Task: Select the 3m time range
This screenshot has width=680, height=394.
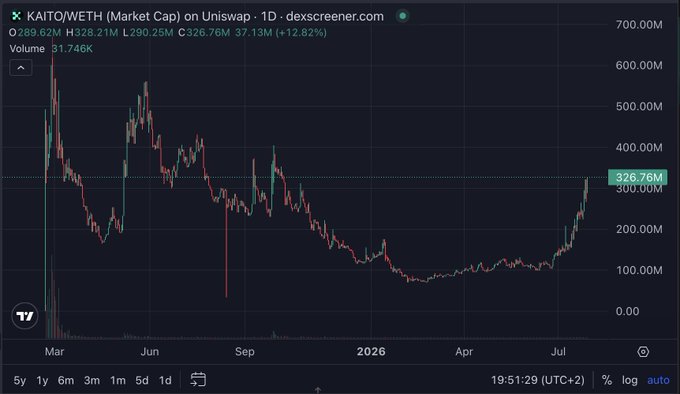Action: click(92, 381)
